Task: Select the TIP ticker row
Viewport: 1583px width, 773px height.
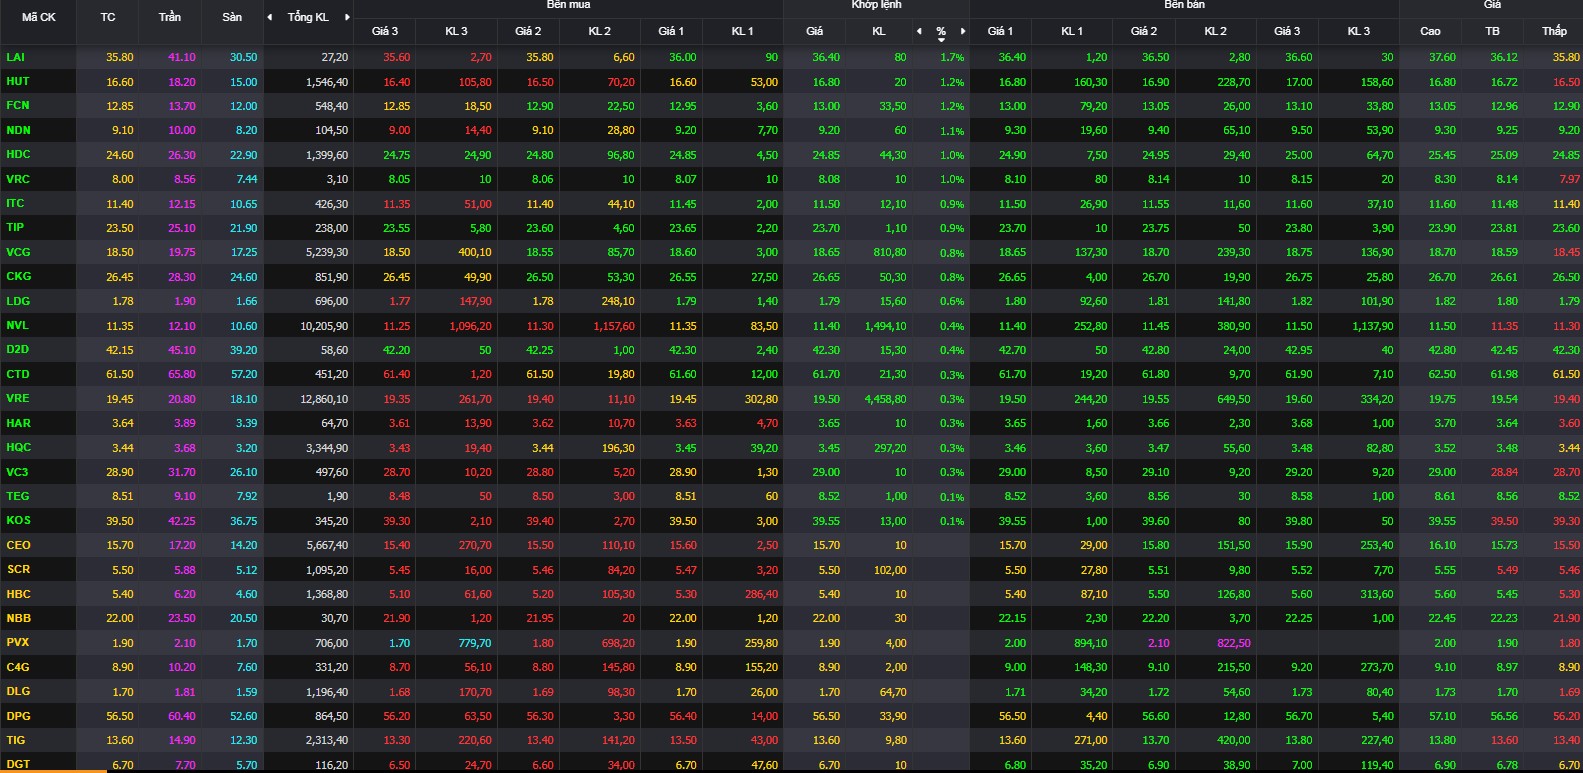Action: [15, 227]
